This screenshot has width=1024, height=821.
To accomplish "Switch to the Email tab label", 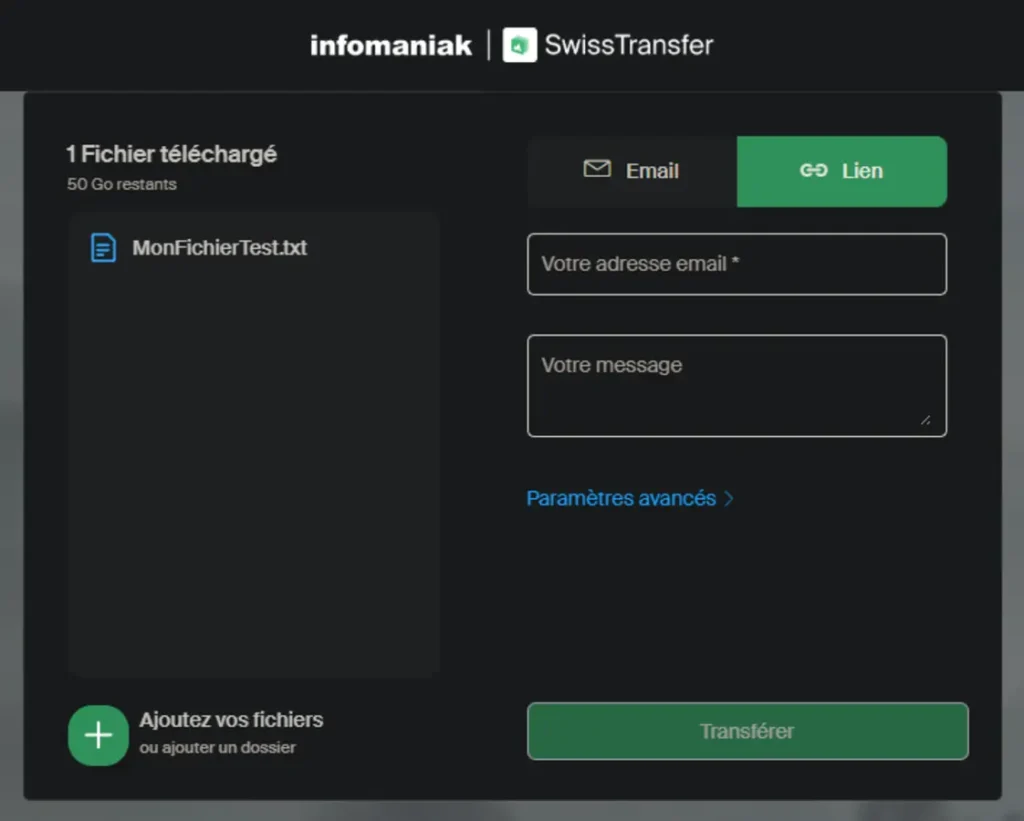I will (x=652, y=171).
